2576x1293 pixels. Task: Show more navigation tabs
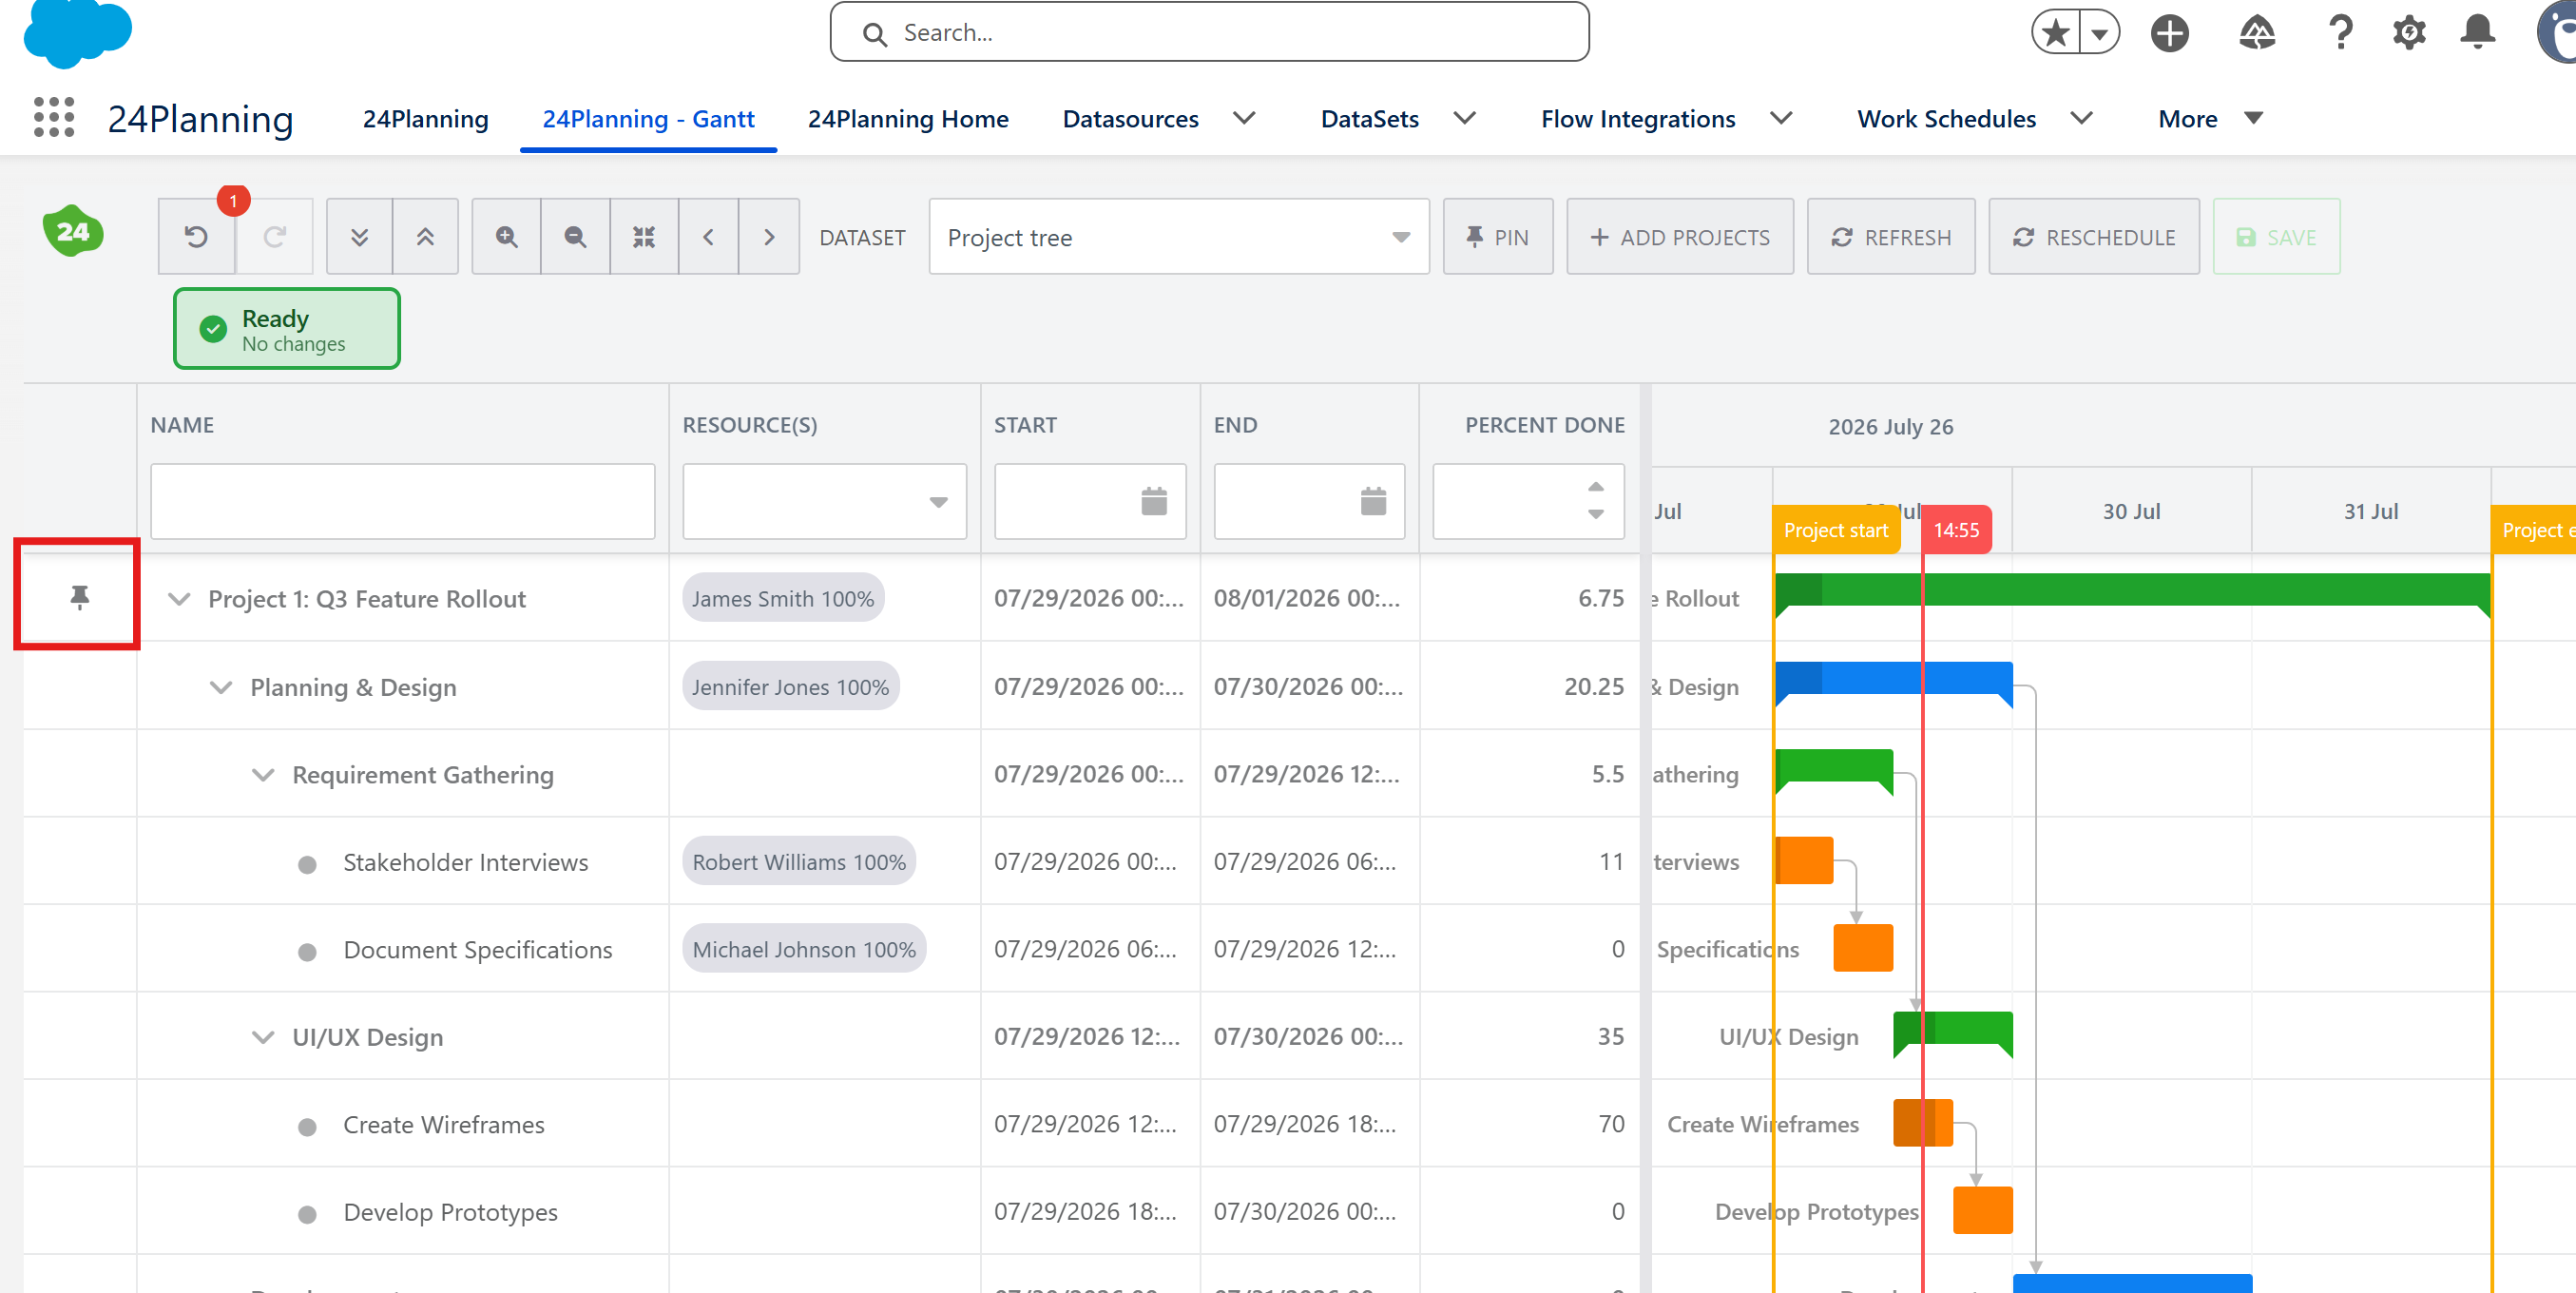[2210, 119]
